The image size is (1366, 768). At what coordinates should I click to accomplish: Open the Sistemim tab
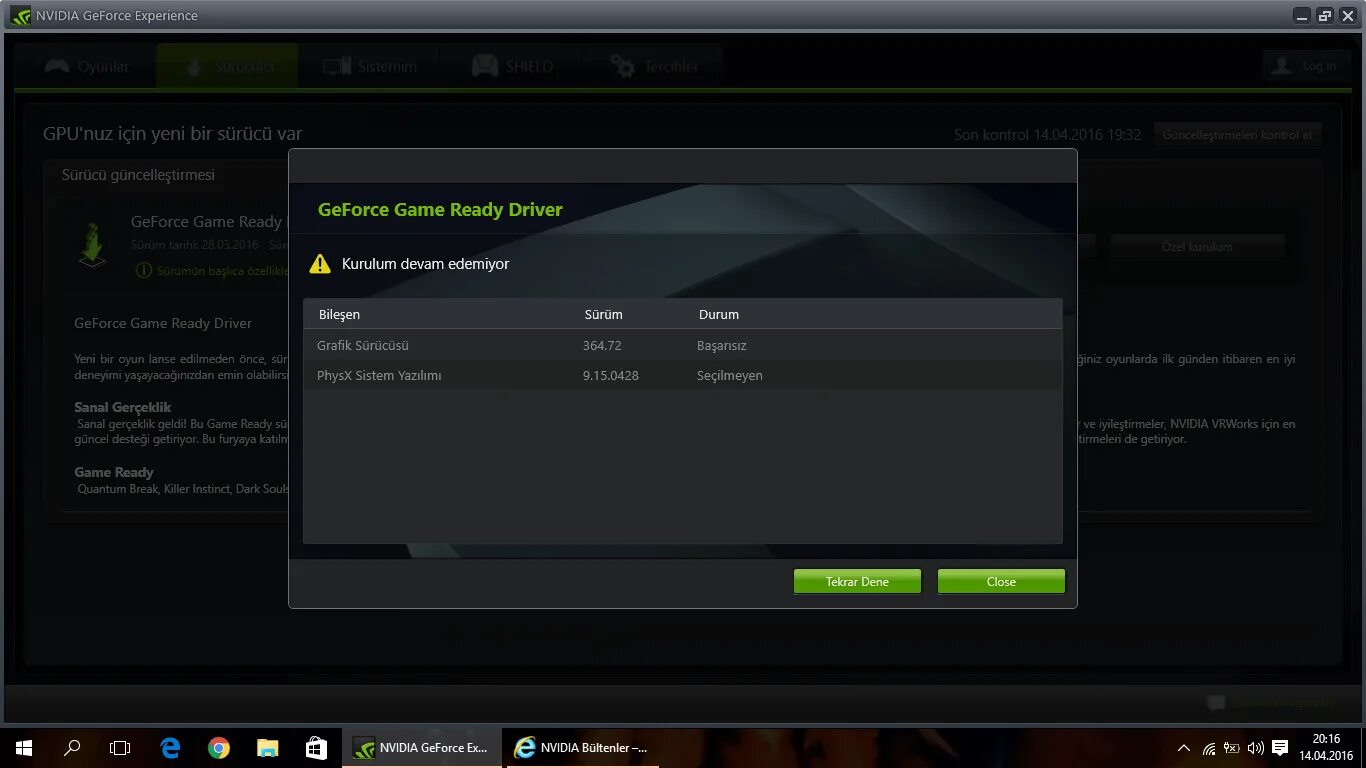[368, 67]
